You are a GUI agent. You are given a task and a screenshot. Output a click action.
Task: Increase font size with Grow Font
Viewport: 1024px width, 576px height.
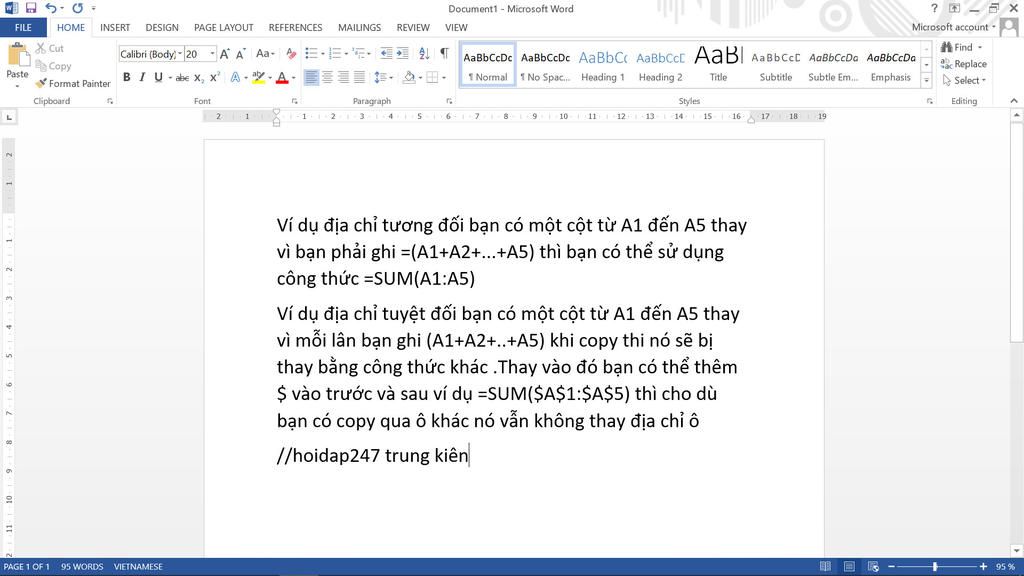click(x=225, y=54)
